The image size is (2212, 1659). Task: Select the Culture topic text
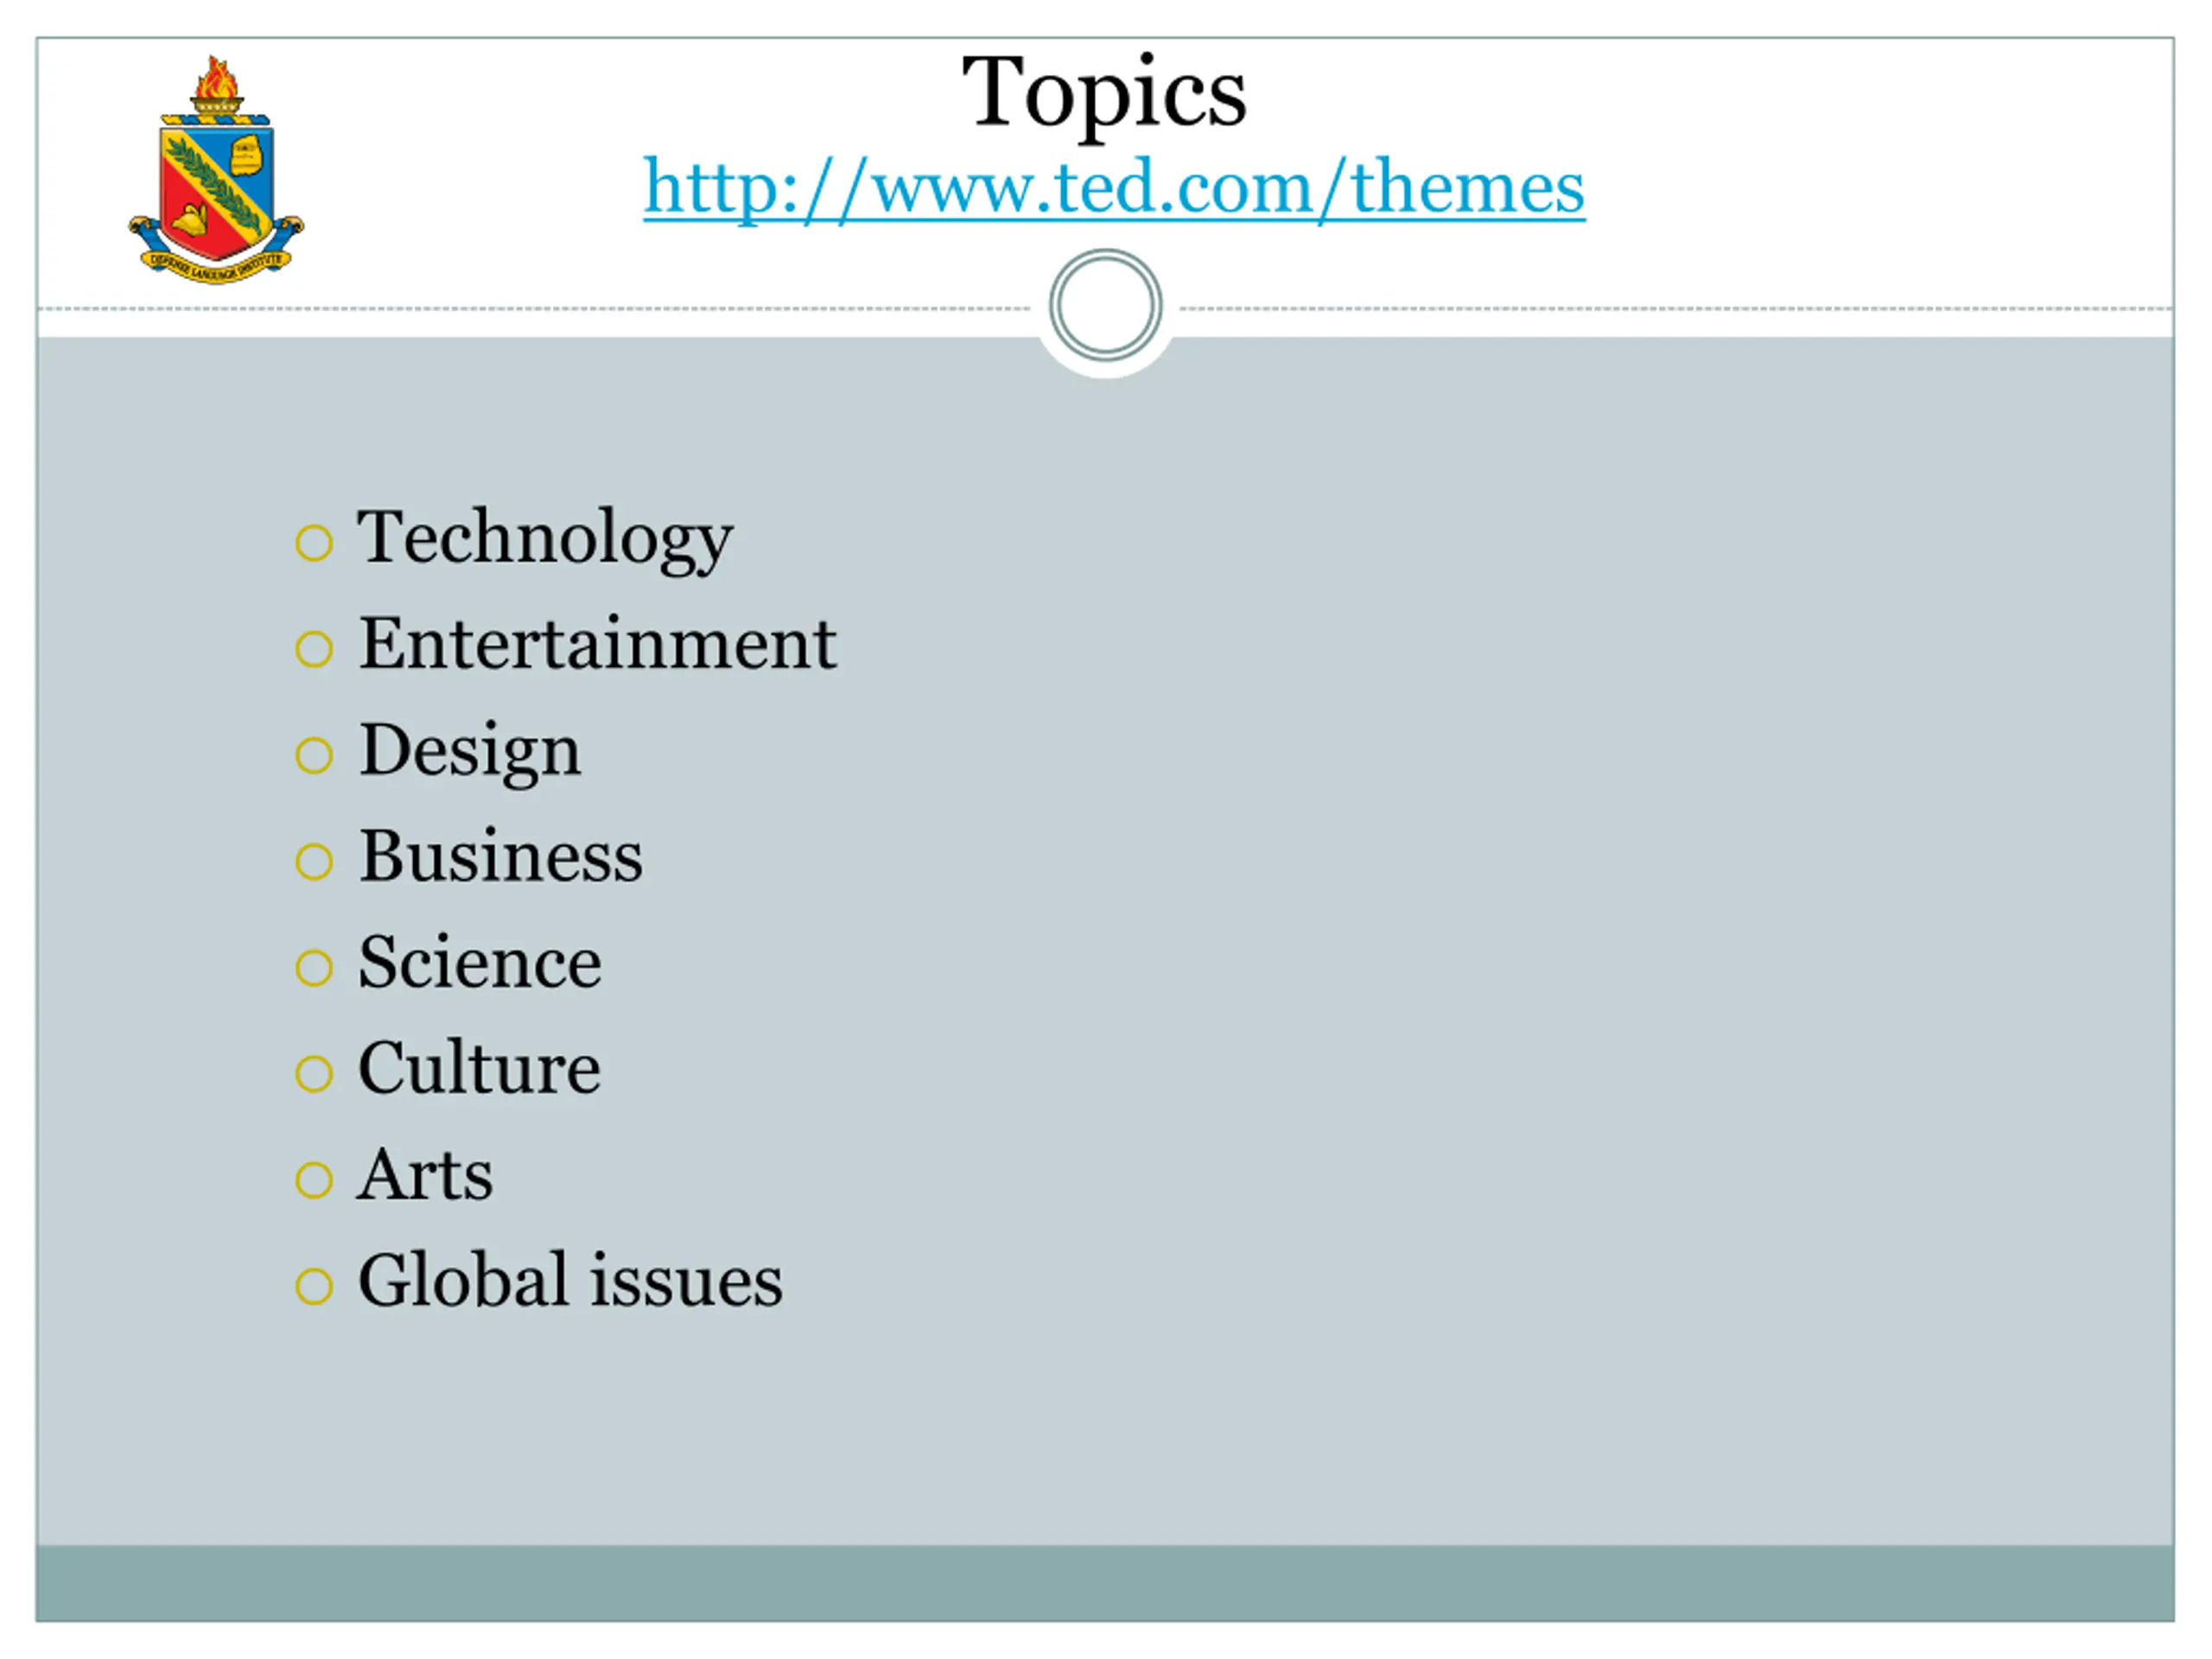pyautogui.click(x=480, y=1069)
